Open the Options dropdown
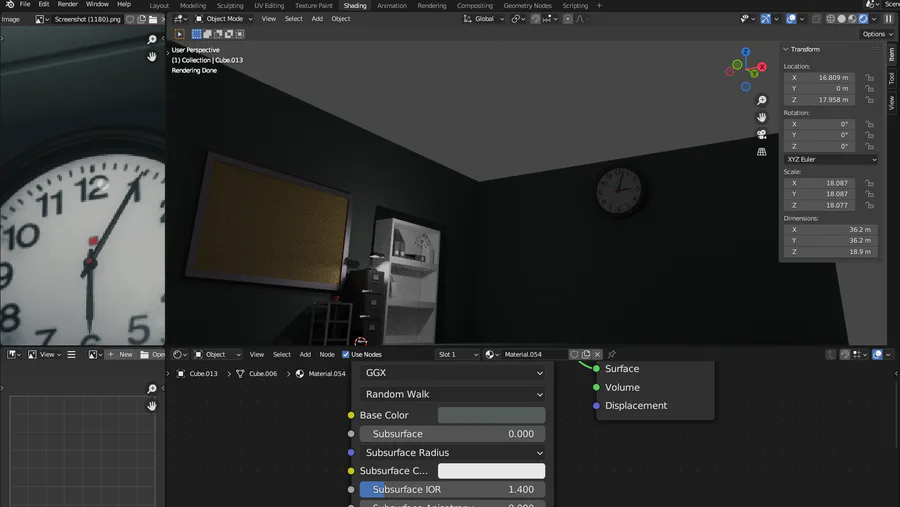Viewport: 900px width, 507px height. tap(878, 34)
